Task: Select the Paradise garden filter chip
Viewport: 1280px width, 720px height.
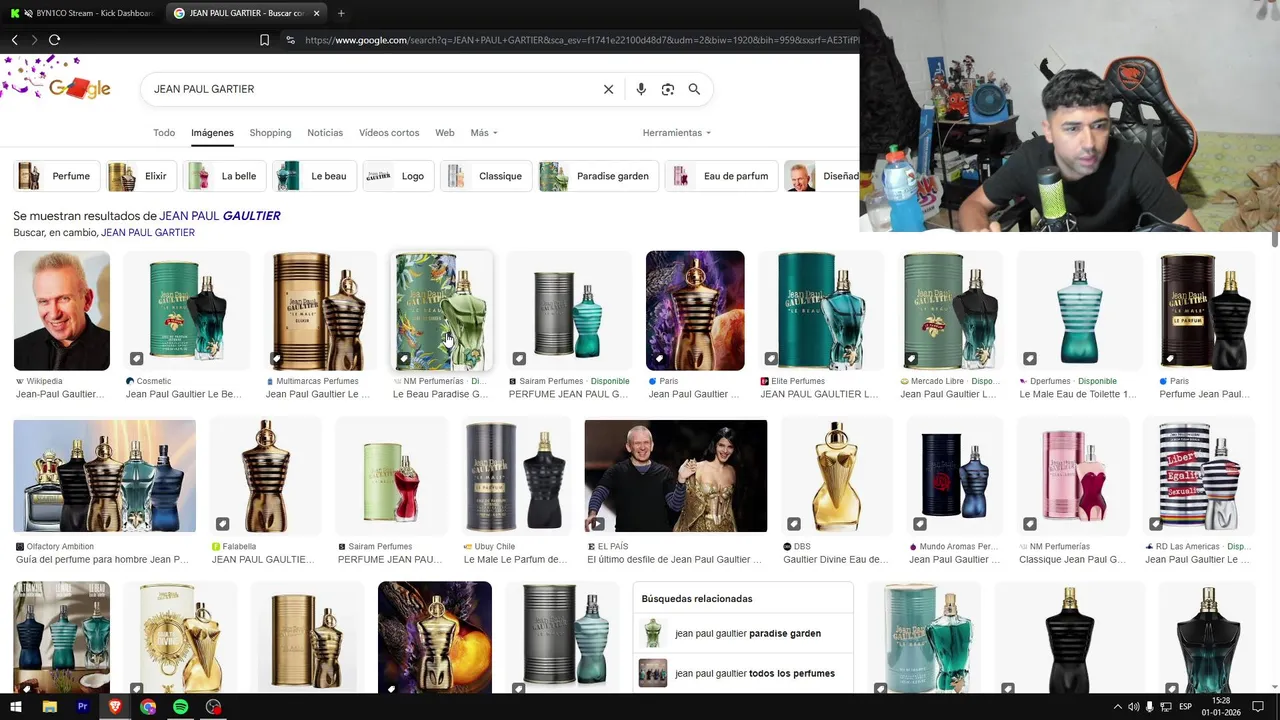Action: tap(598, 176)
